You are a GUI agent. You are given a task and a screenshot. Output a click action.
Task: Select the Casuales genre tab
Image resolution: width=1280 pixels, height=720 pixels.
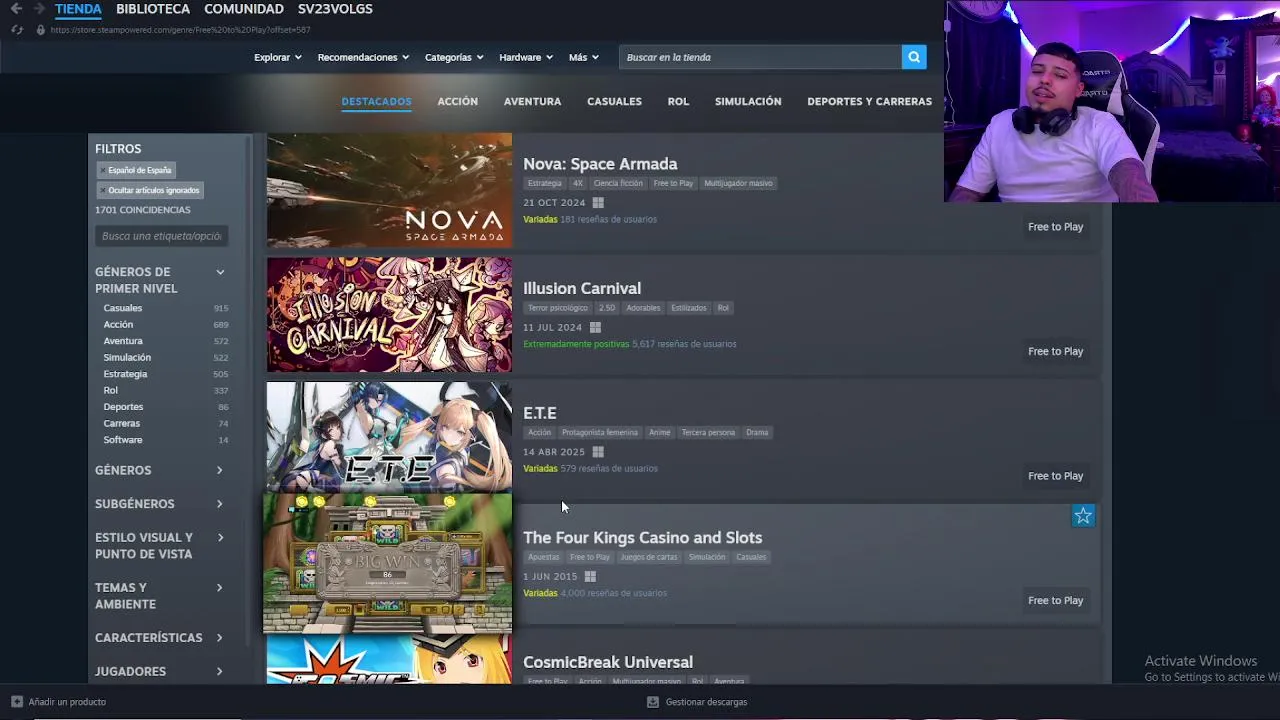[614, 101]
